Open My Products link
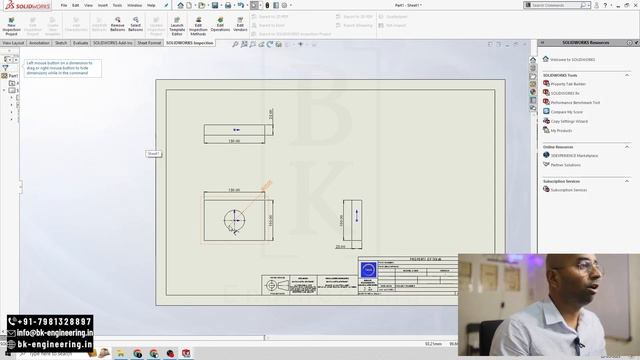Screen dimensions: 640x360 click(x=561, y=131)
